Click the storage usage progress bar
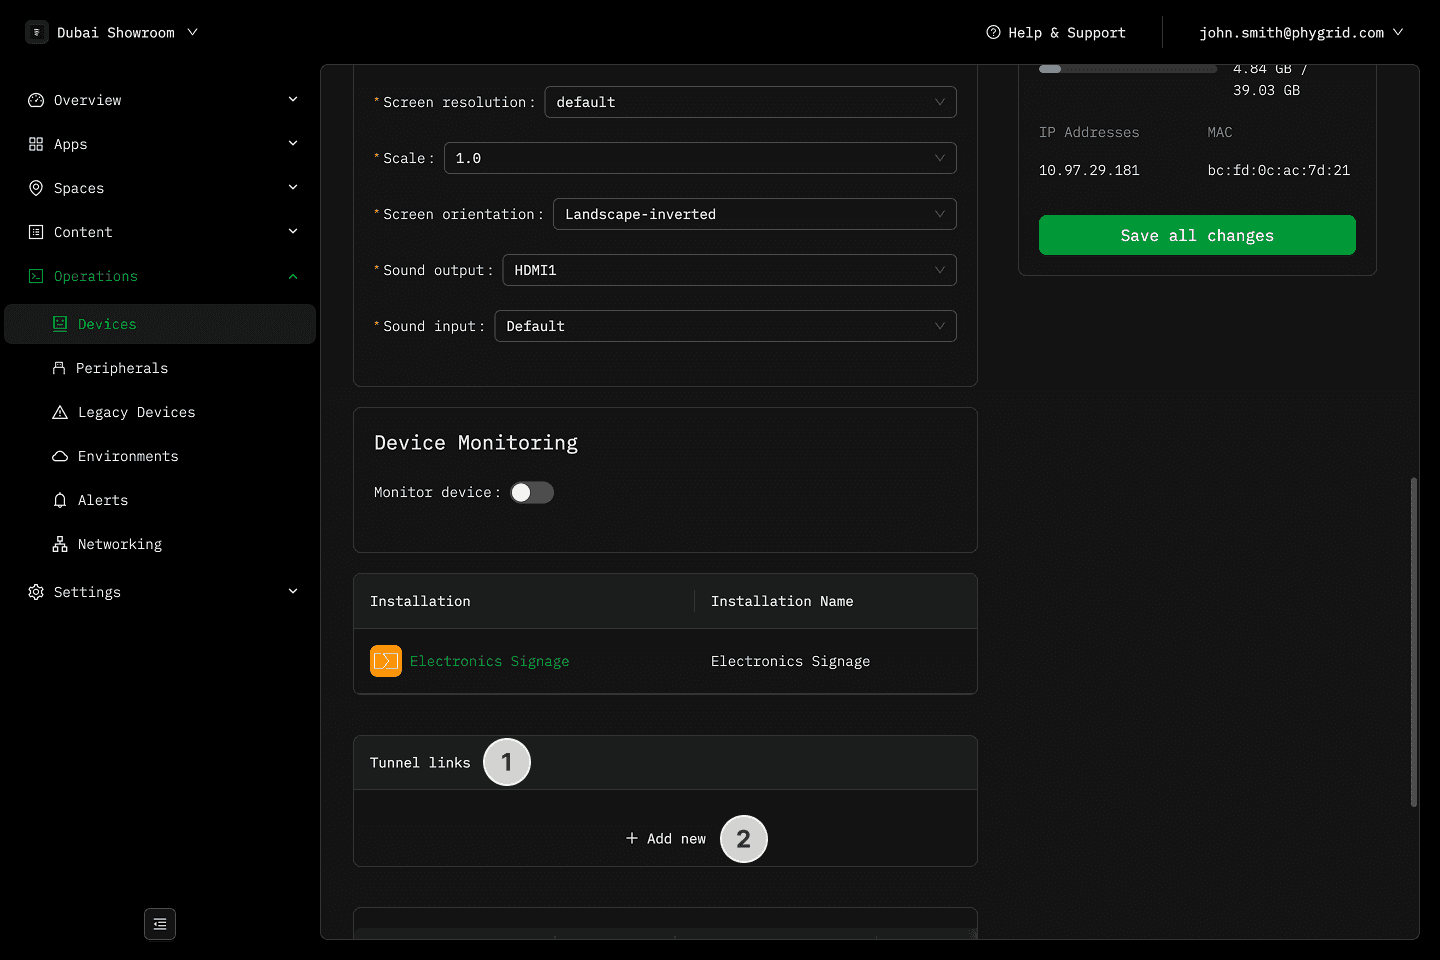The width and height of the screenshot is (1440, 960). pos(1128,69)
